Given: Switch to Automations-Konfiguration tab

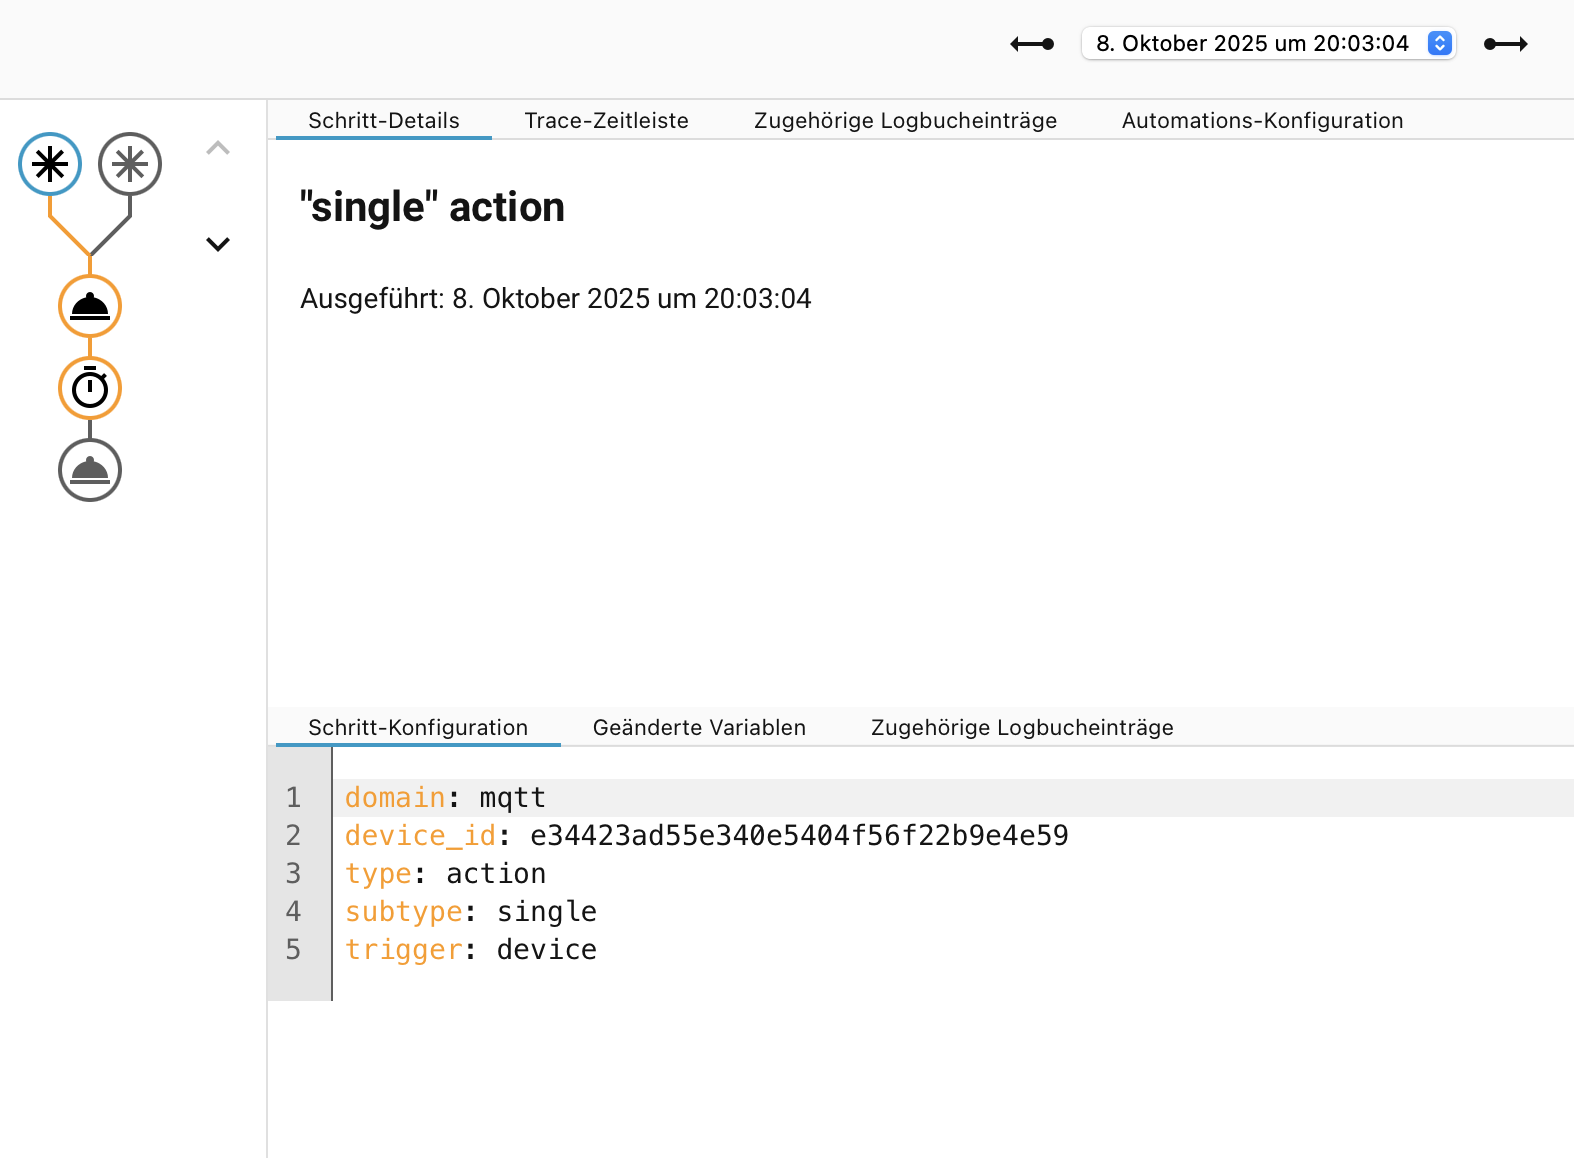Looking at the screenshot, I should pos(1262,121).
